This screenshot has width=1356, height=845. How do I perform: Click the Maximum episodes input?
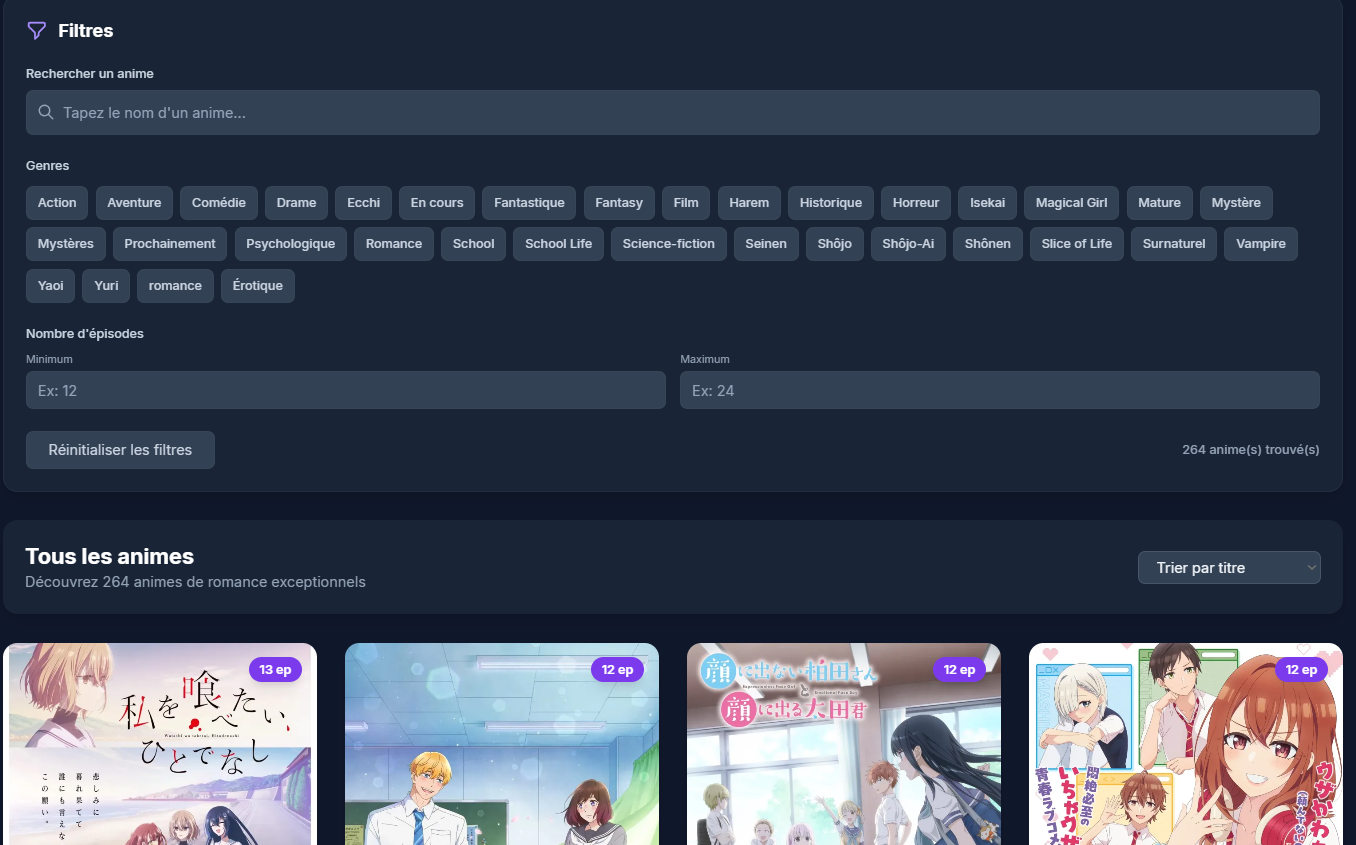coord(999,391)
